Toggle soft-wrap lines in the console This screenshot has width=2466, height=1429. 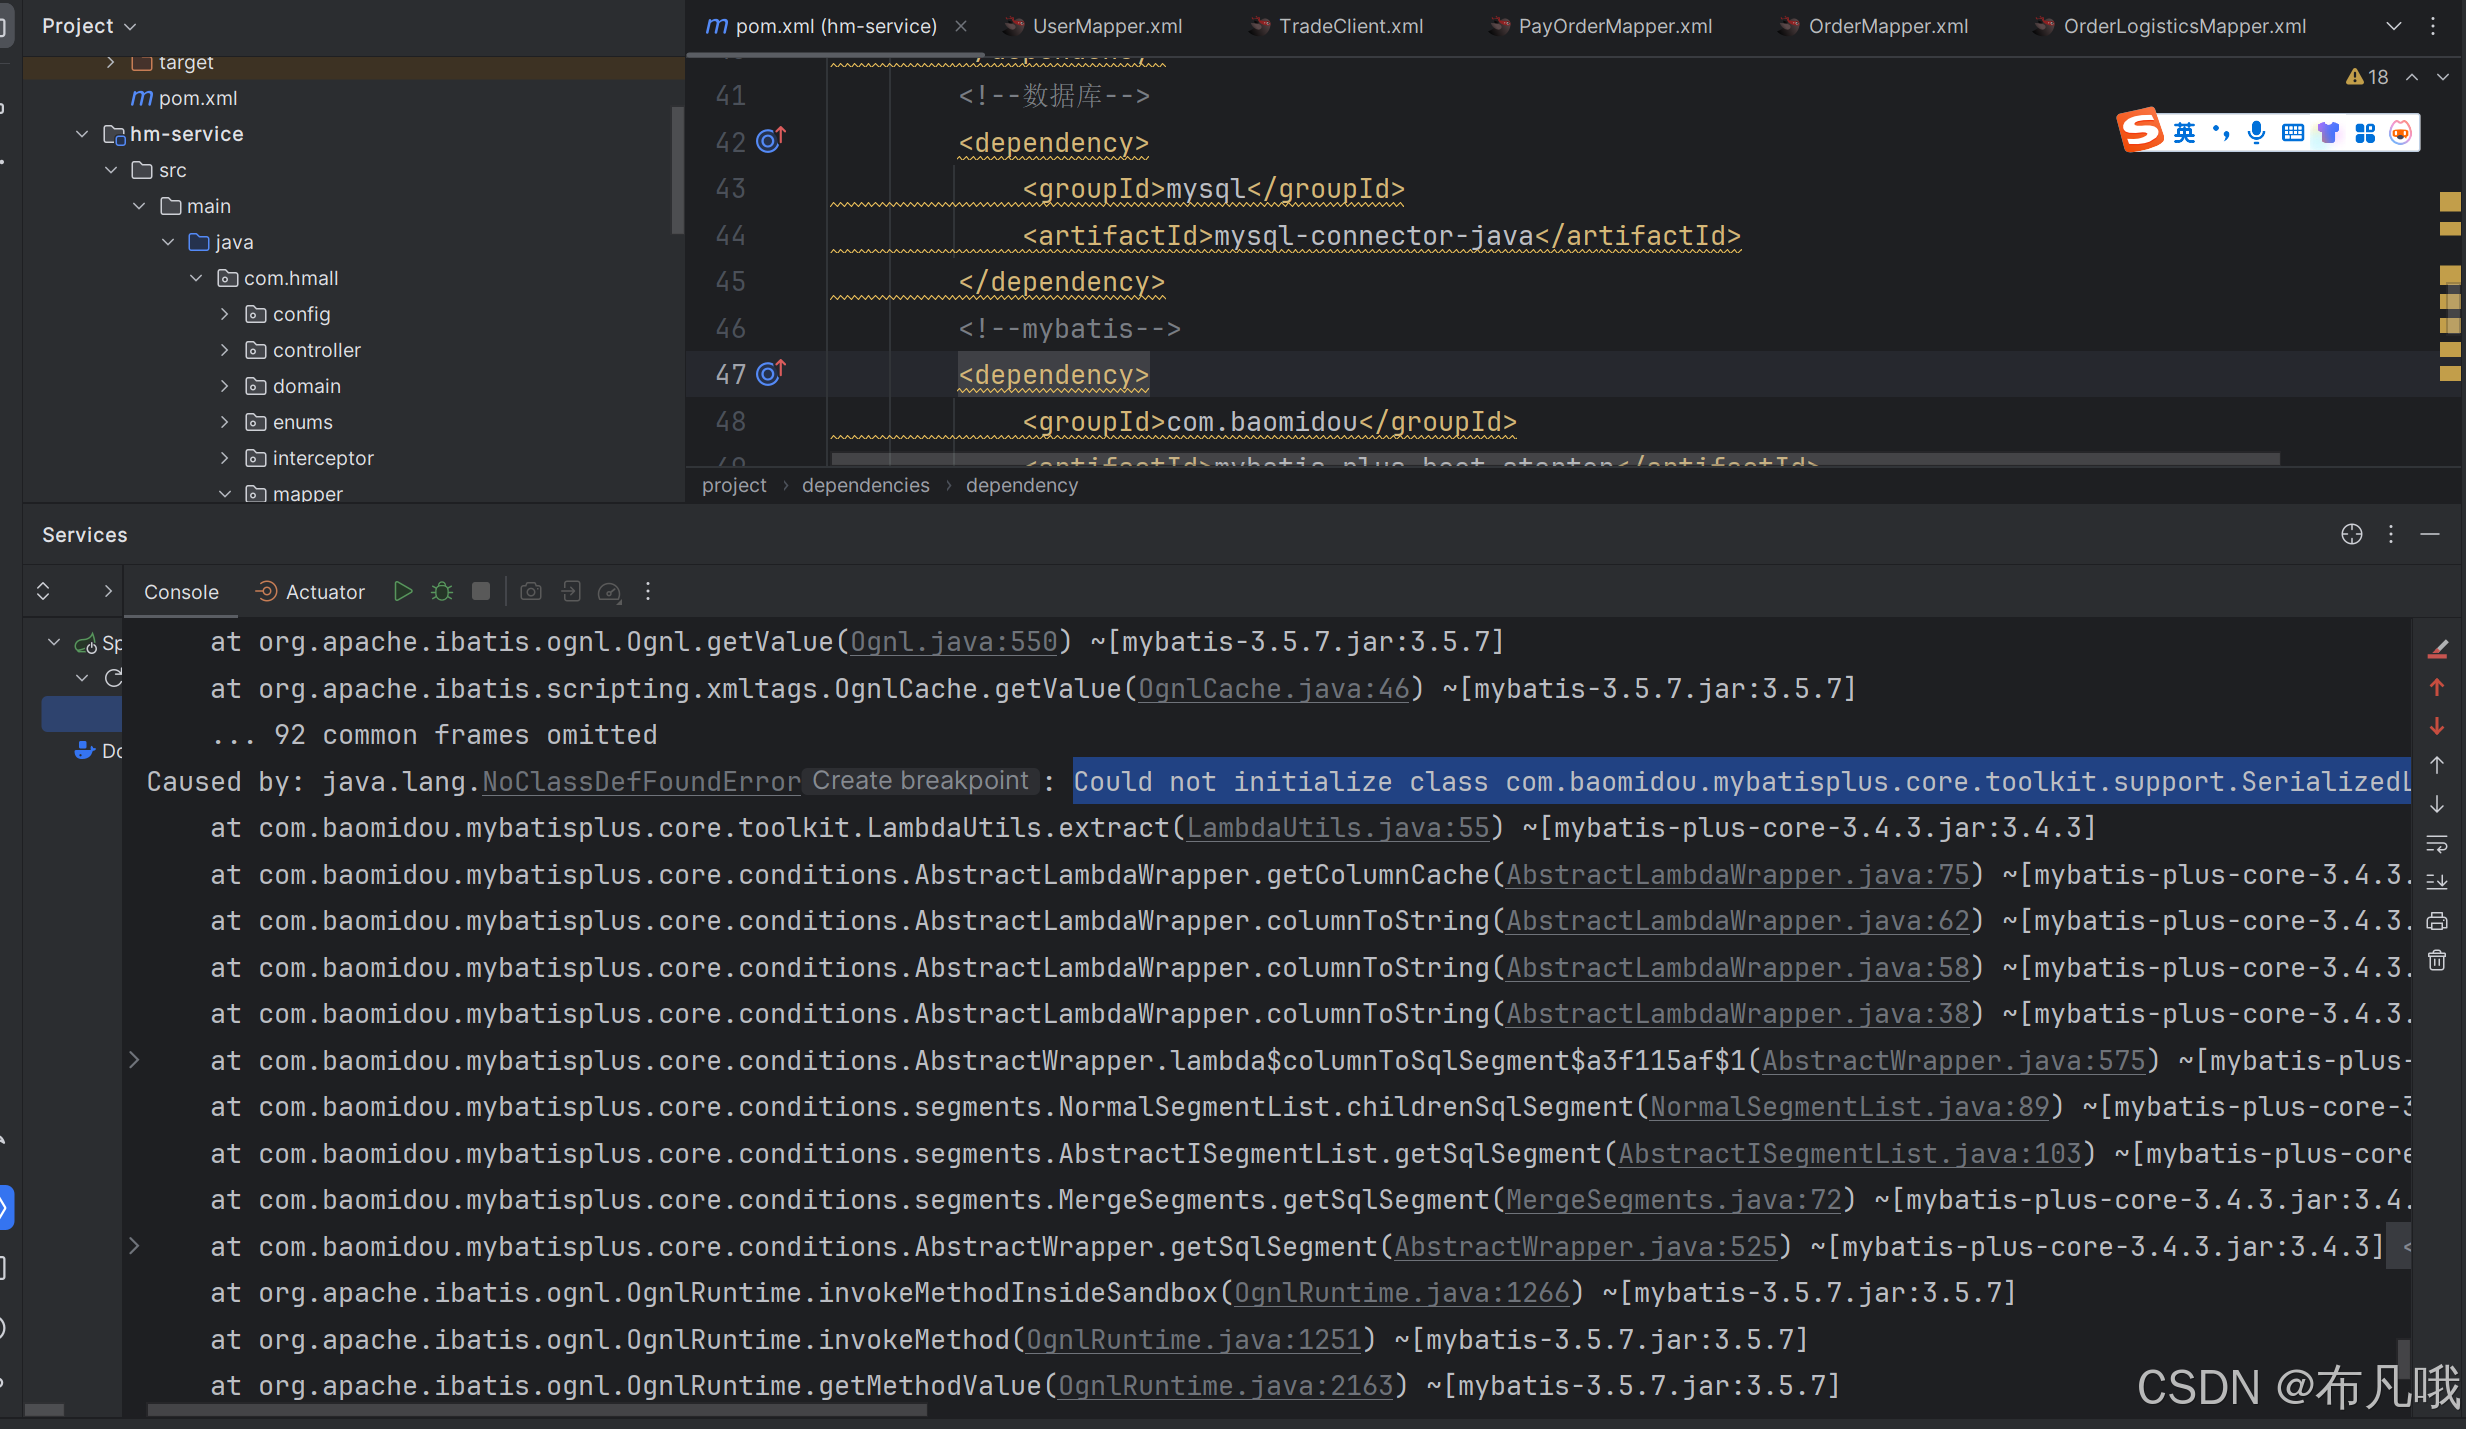2437,845
